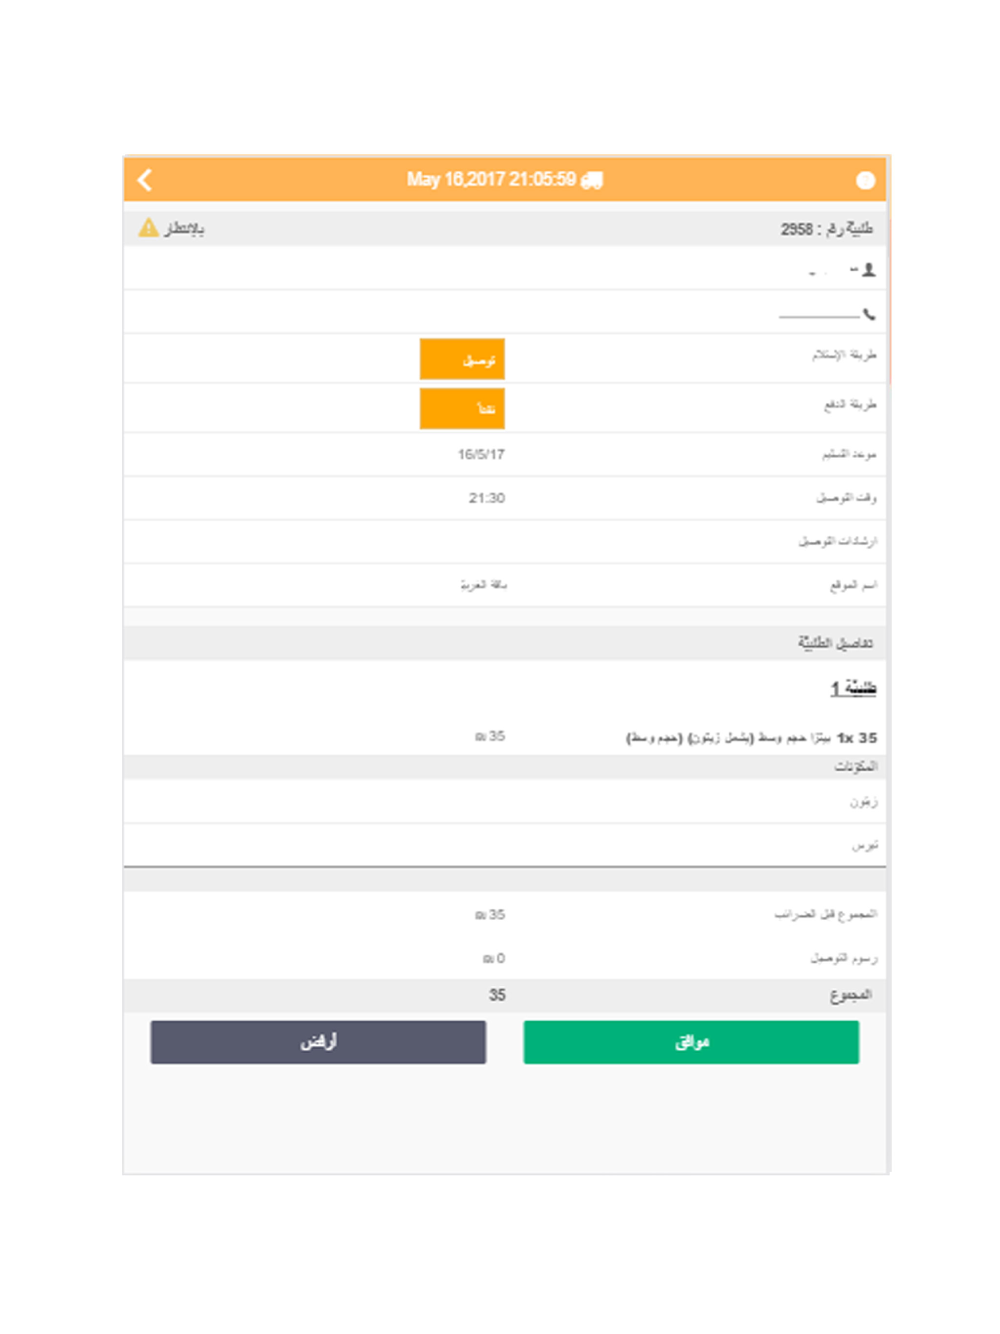Image resolution: width=1000 pixels, height=1334 pixels.
Task: Click the باقة الغربية location name
Action: coord(483,585)
